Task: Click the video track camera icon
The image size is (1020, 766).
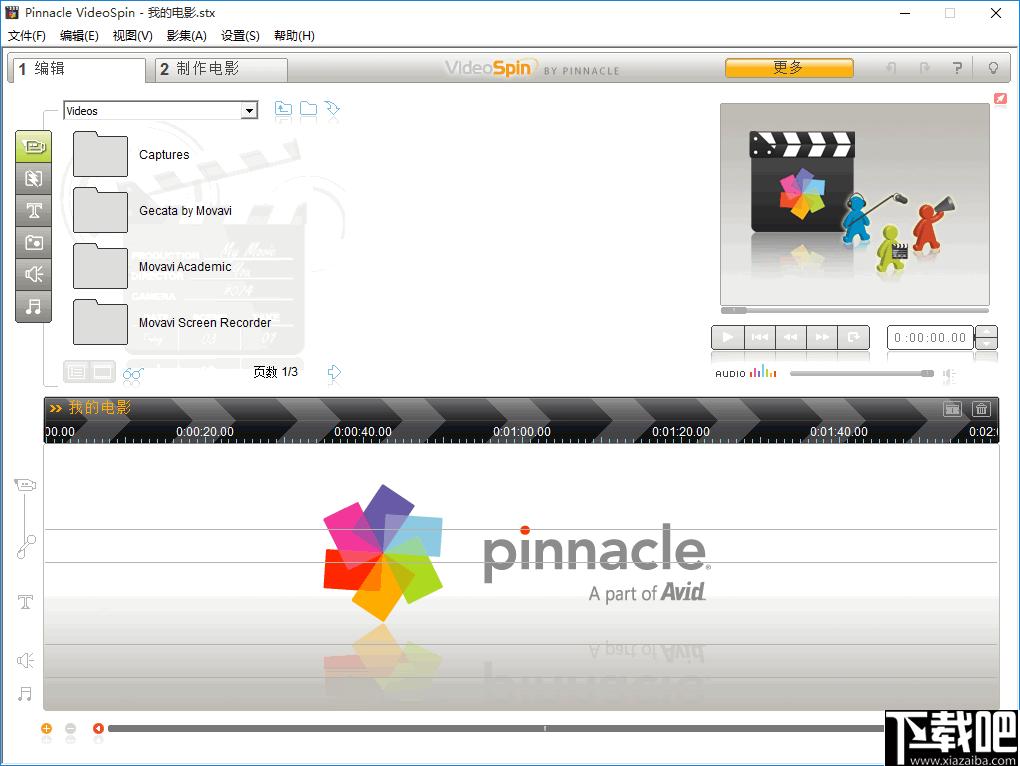Action: point(25,484)
